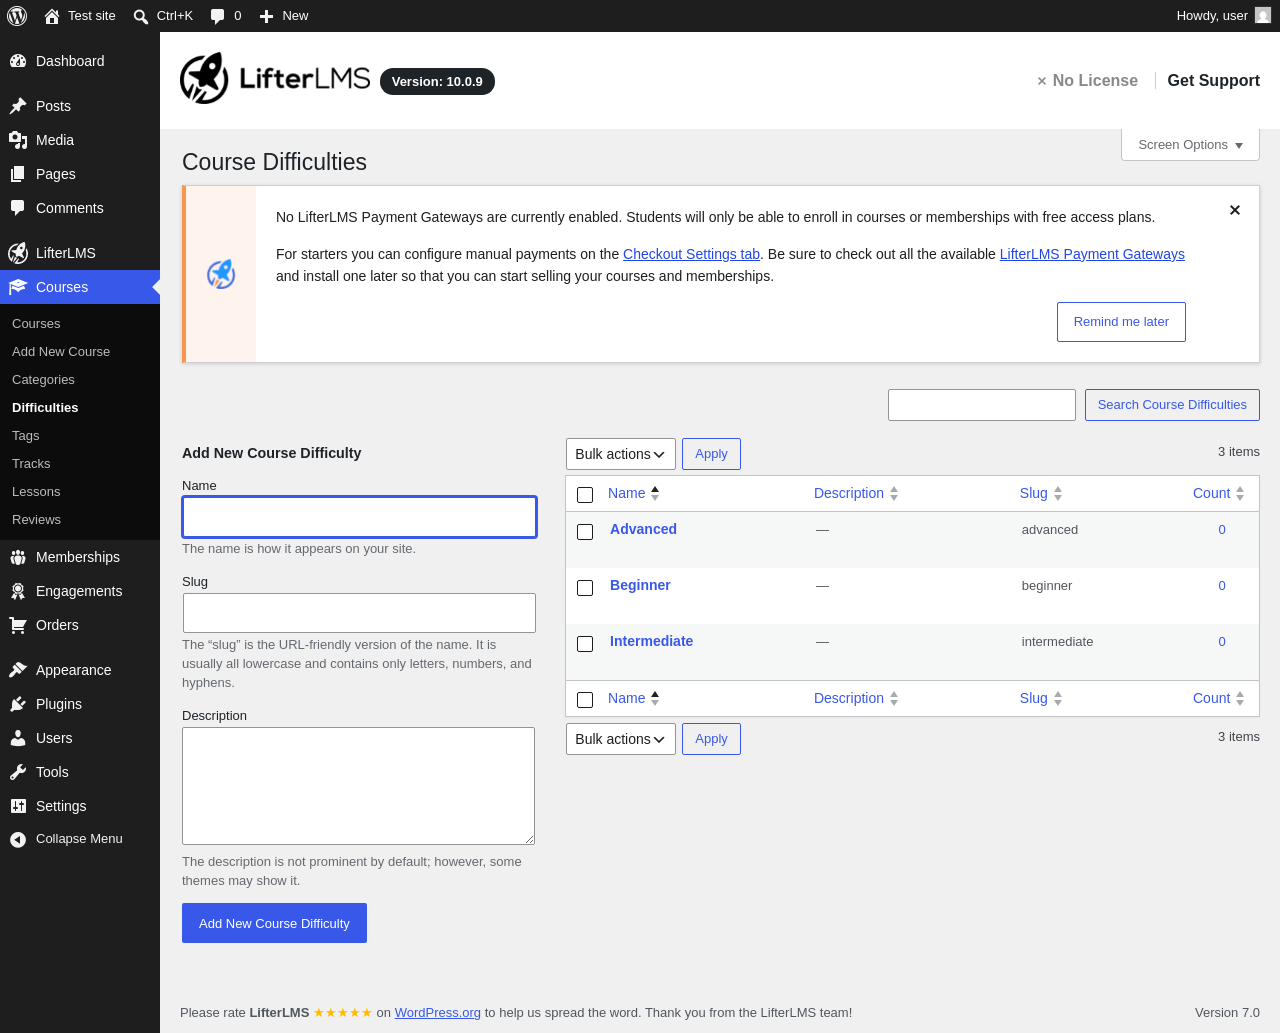The width and height of the screenshot is (1280, 1033).
Task: Click the LifterLMS rocket icon in sidebar
Action: (x=18, y=253)
